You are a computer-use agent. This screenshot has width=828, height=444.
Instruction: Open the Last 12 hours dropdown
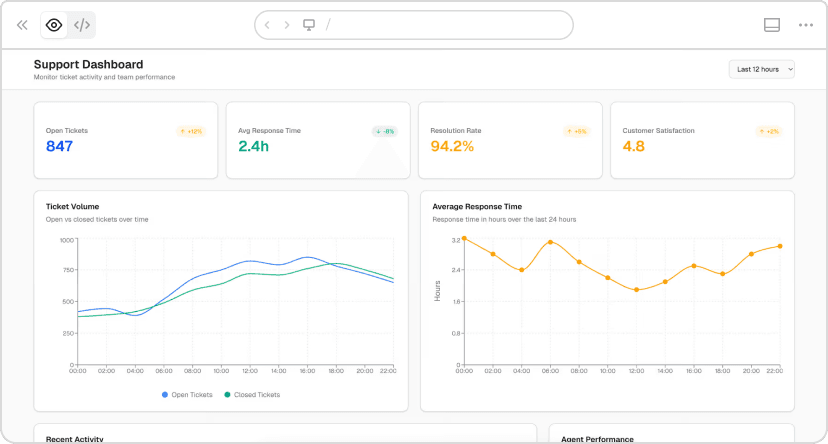coord(762,69)
